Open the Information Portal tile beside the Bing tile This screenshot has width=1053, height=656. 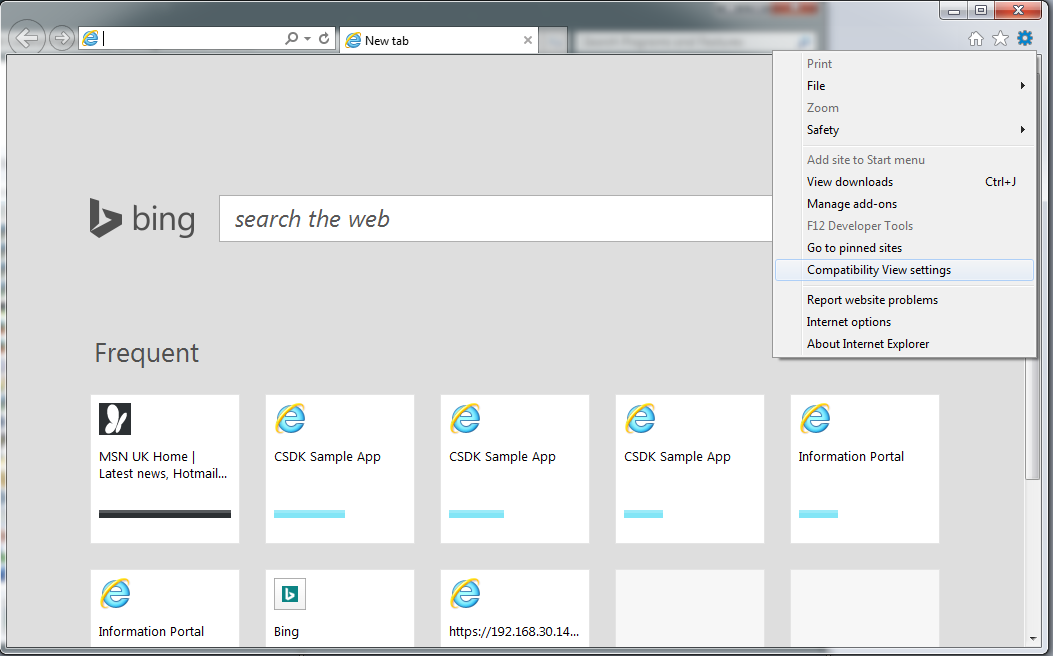165,608
